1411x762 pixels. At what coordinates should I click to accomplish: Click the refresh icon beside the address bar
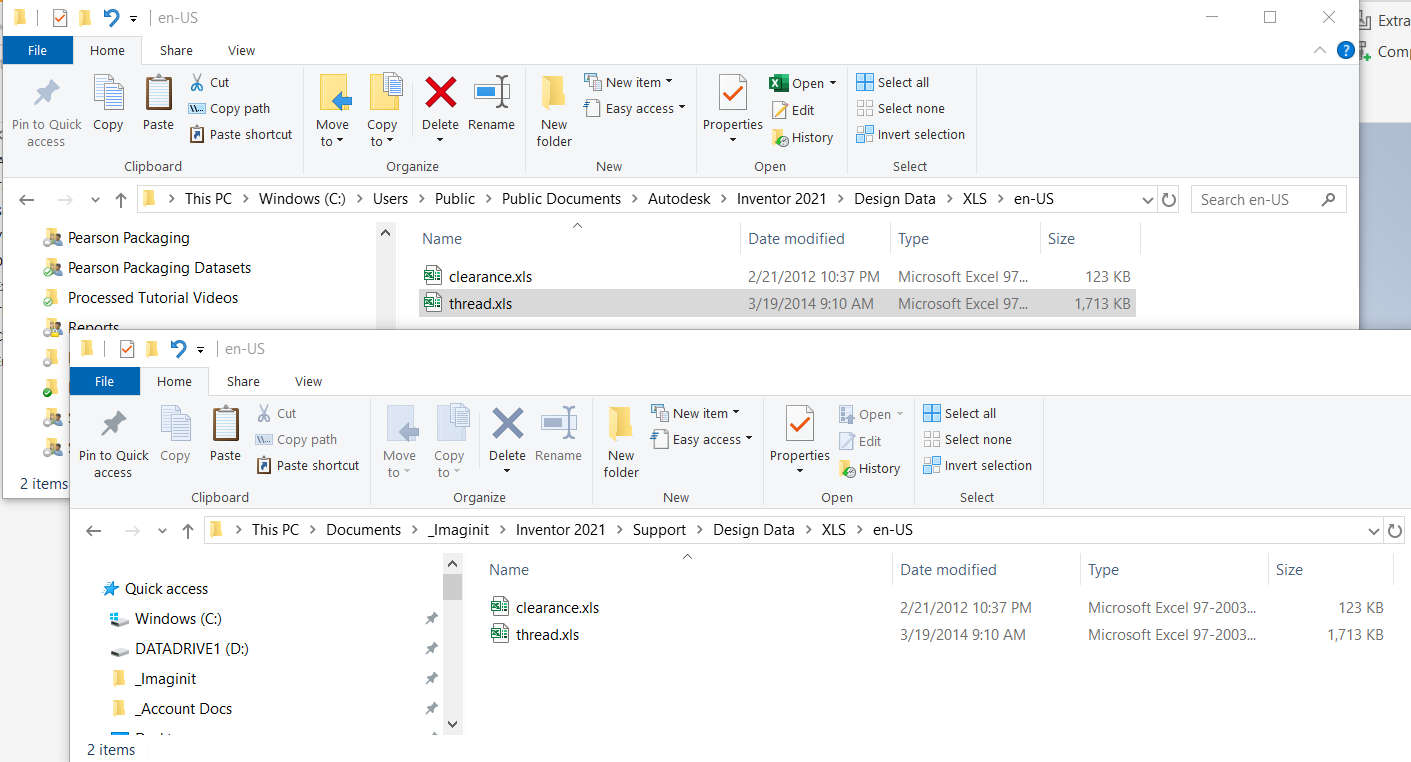point(1169,199)
